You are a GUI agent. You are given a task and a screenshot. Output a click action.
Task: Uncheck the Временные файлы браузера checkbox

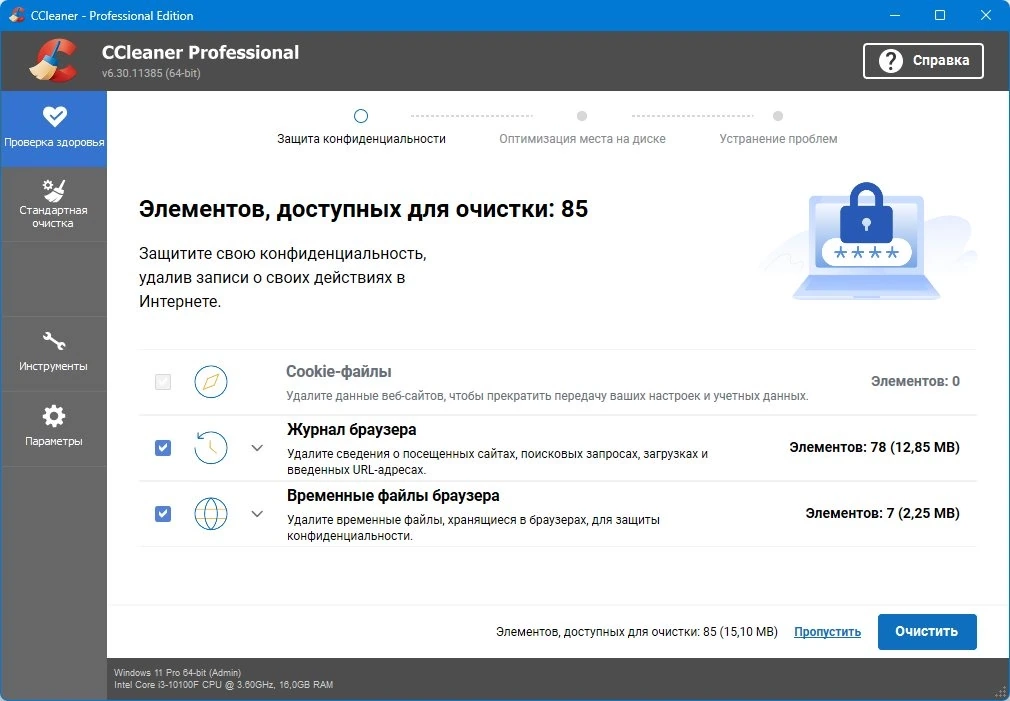(163, 514)
